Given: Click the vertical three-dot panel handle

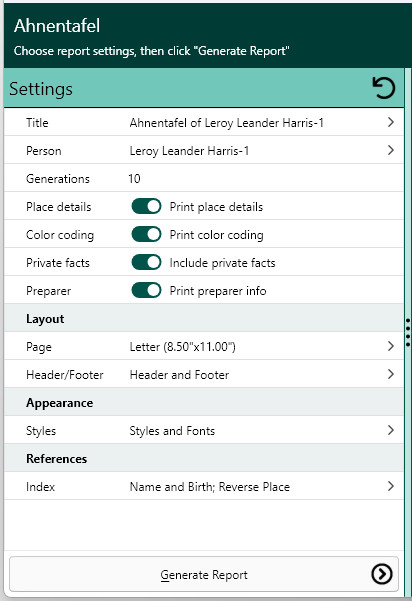Looking at the screenshot, I should [x=408, y=332].
